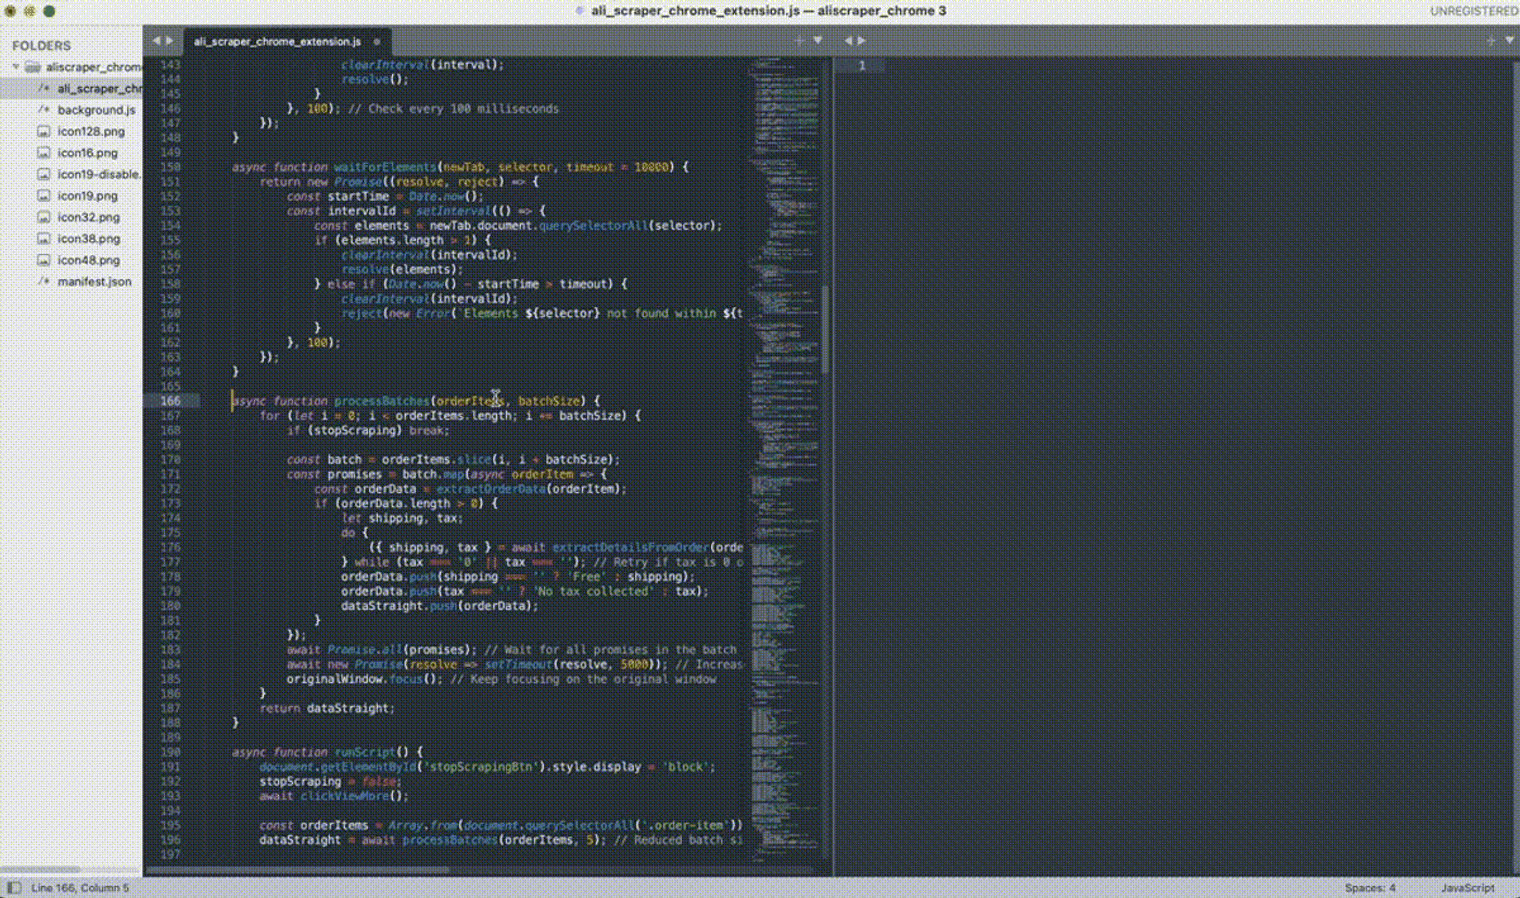The width and height of the screenshot is (1520, 898).
Task: Open ali_scraper_chrome_extension.js in the sidebar
Action: 99,88
